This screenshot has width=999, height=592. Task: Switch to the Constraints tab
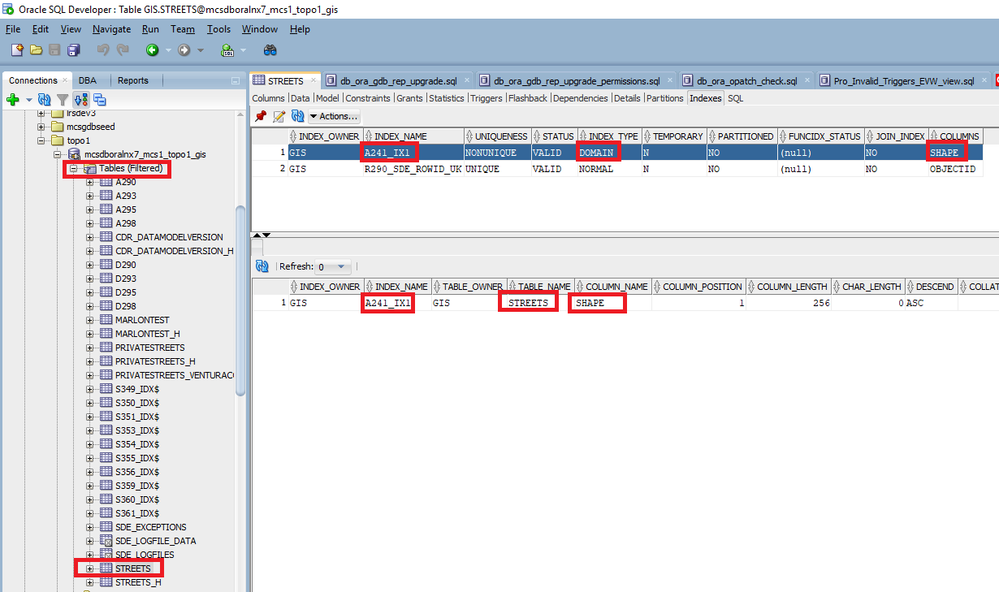point(368,98)
